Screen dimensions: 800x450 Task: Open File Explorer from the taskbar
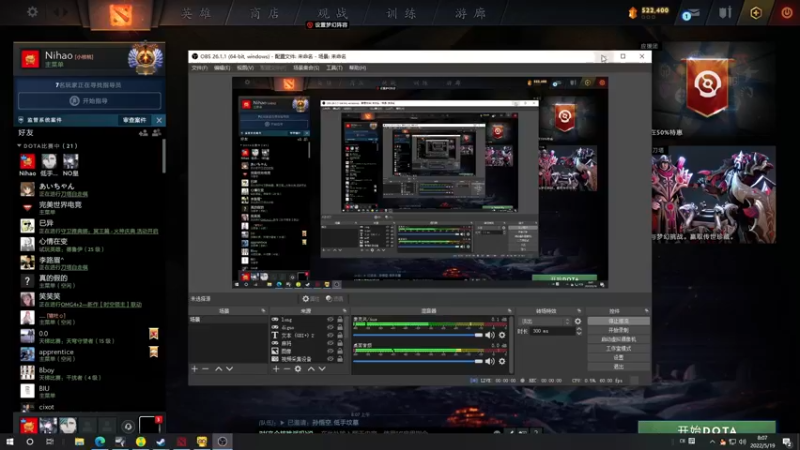(80, 441)
